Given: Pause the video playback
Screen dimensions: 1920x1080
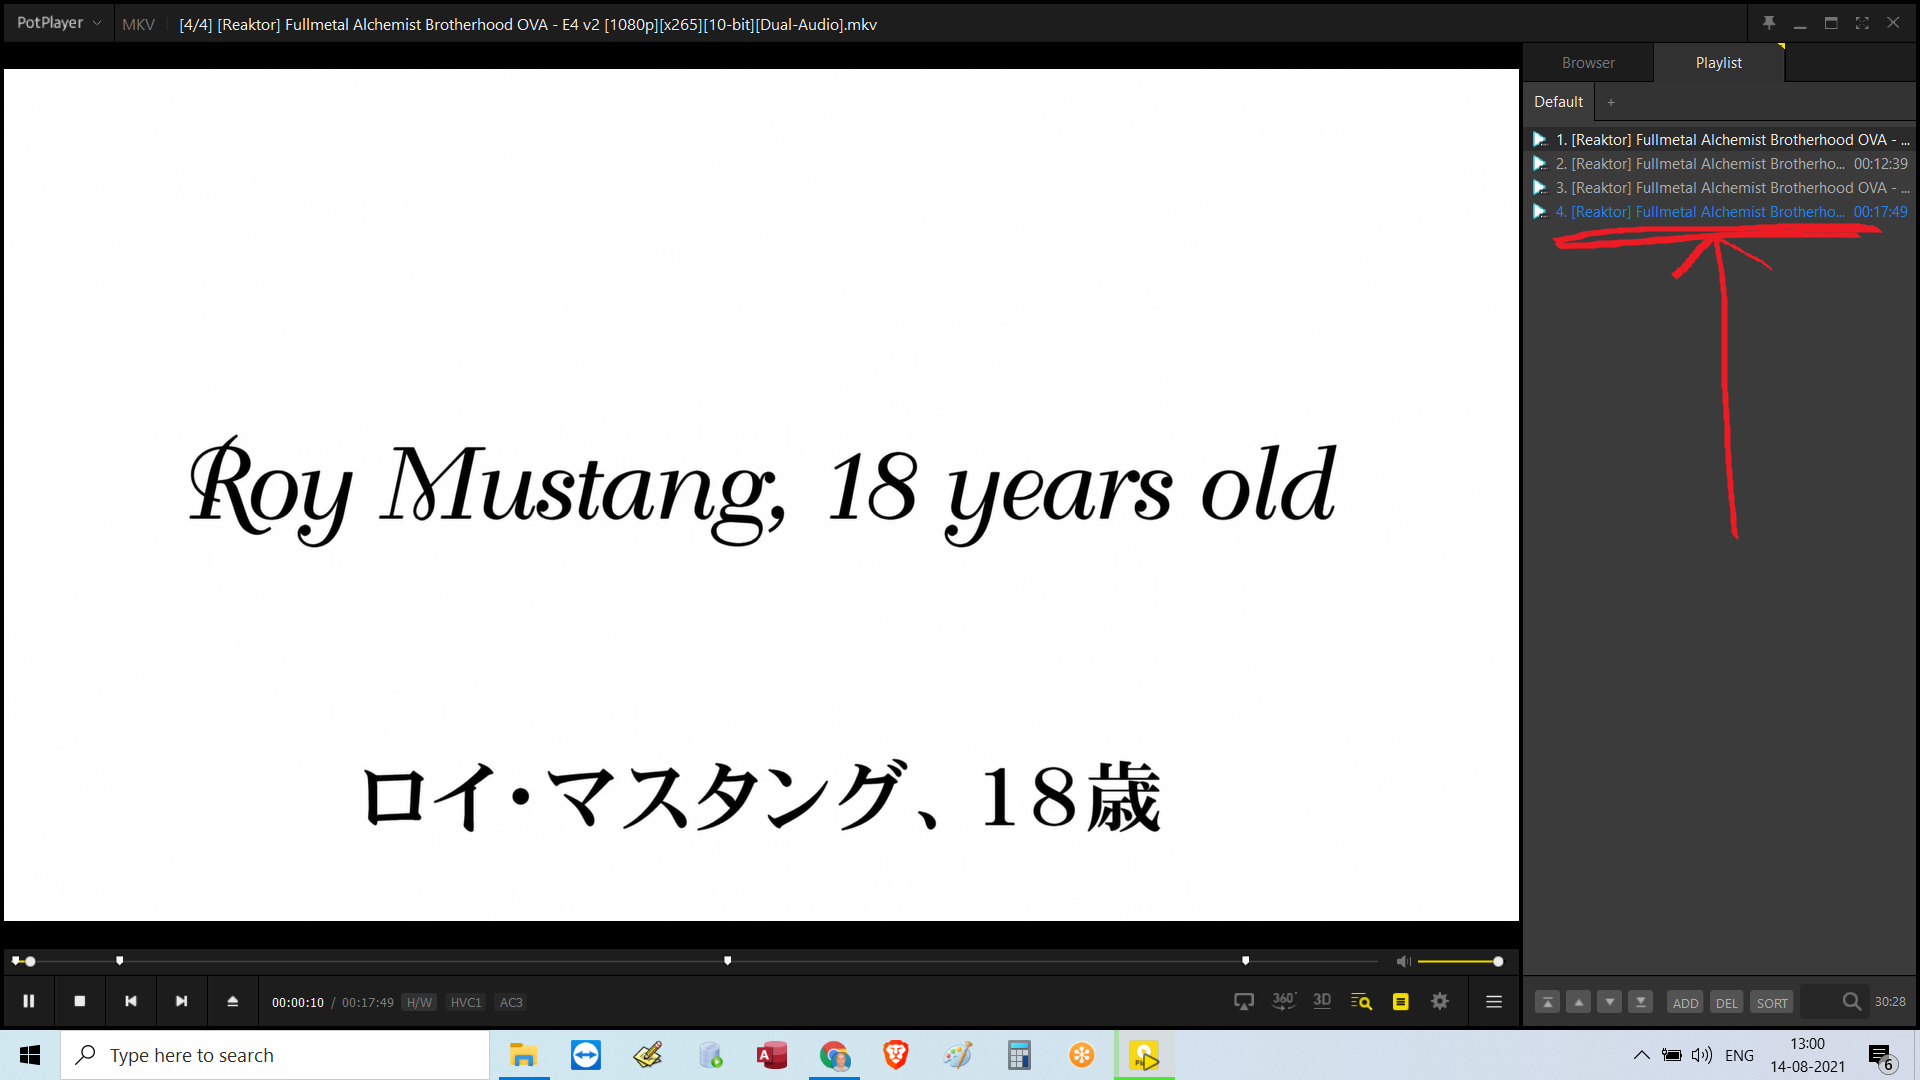Looking at the screenshot, I should (29, 1001).
